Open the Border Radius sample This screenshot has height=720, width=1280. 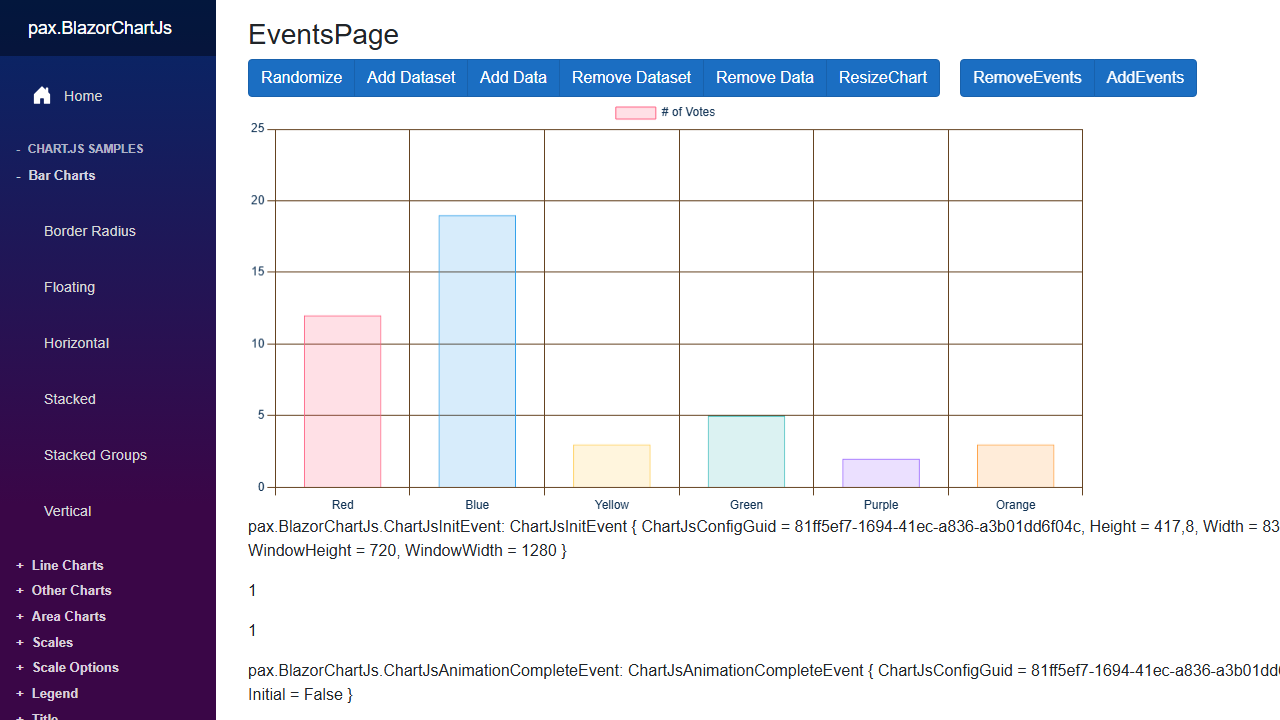(90, 231)
